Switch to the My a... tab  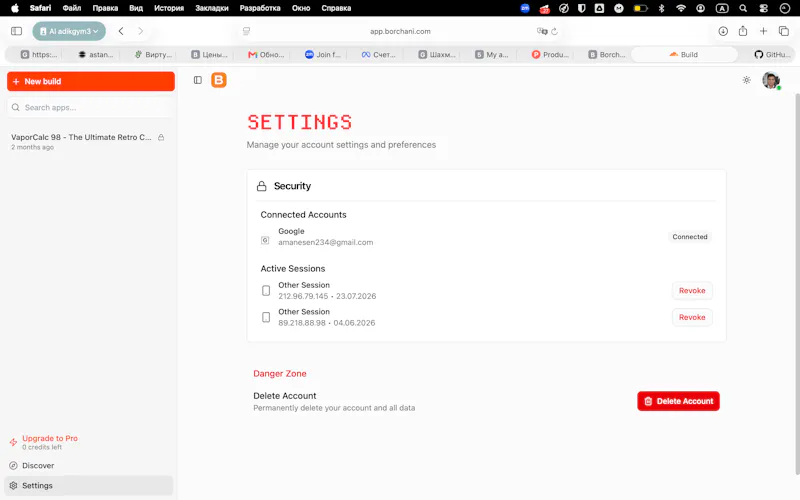tap(492, 55)
